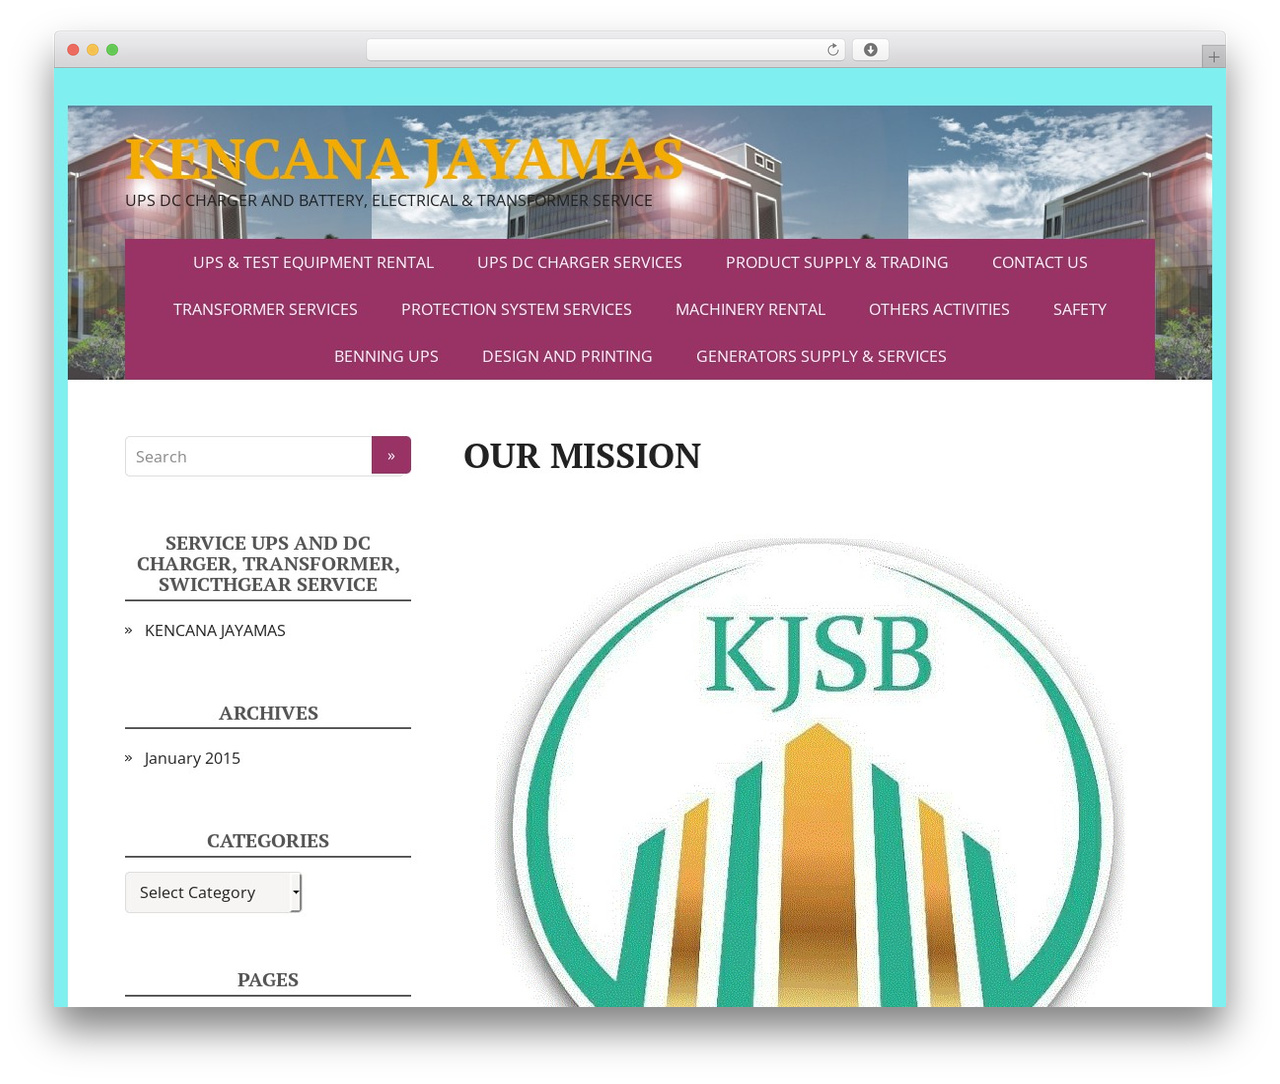Screen dimensions: 1280x1084
Task: Select Protection System Services
Action: 516,309
